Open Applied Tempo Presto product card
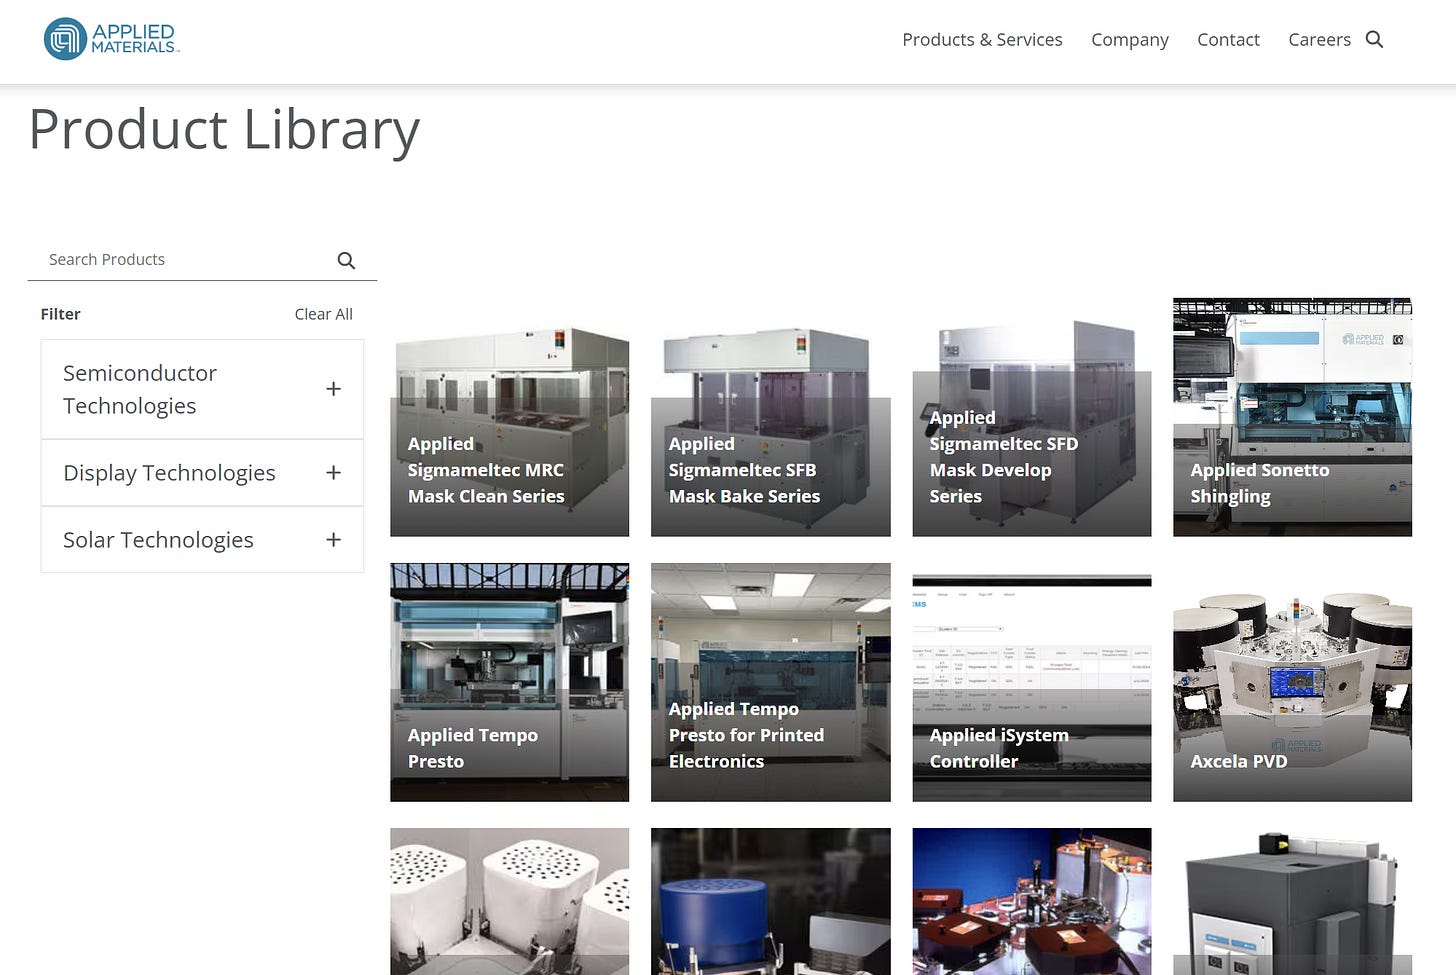1456x975 pixels. [x=510, y=682]
